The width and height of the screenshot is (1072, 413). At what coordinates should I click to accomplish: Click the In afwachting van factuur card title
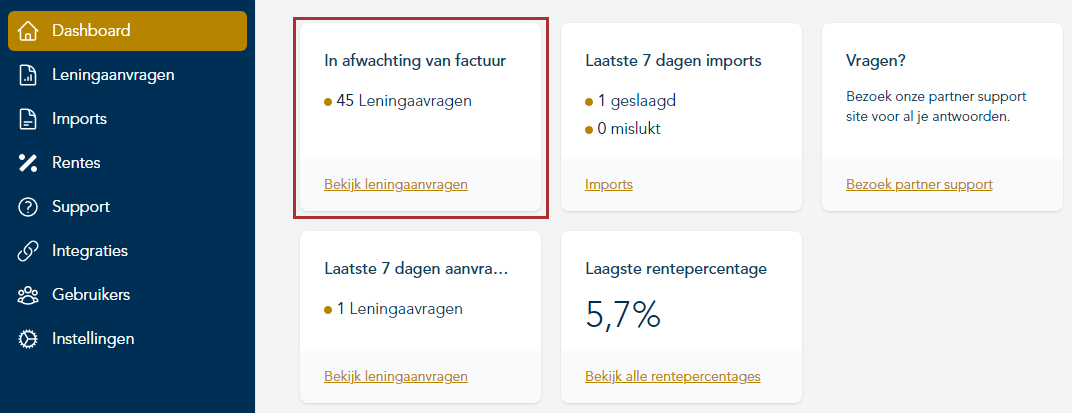(x=415, y=61)
